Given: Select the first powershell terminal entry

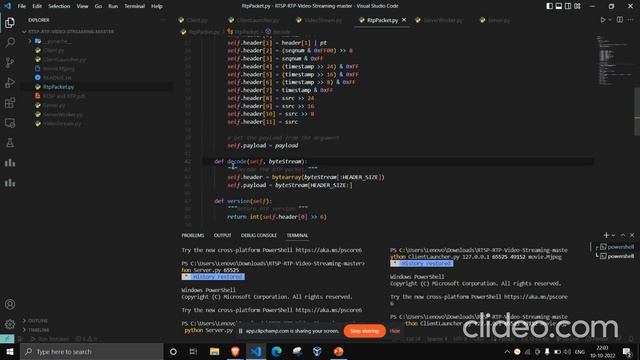Looking at the screenshot, I should coord(617,247).
